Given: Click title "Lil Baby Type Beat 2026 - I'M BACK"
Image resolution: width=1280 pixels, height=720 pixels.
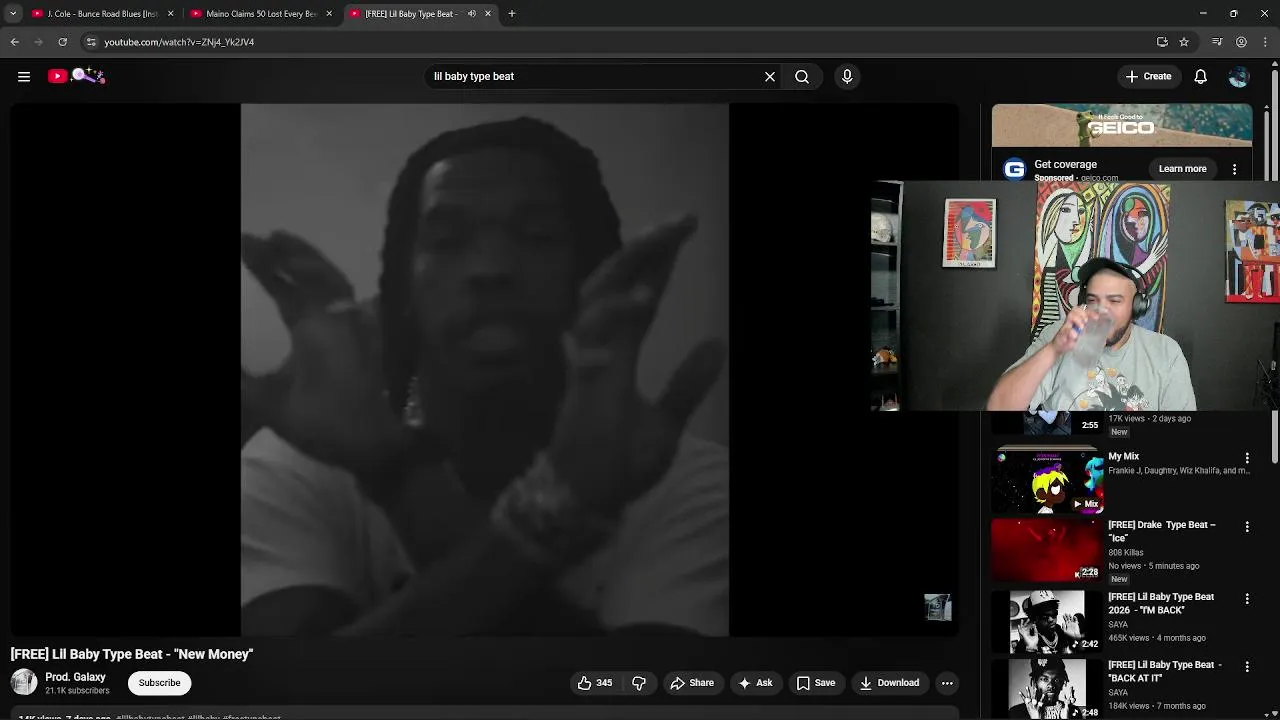Looking at the screenshot, I should [1161, 603].
